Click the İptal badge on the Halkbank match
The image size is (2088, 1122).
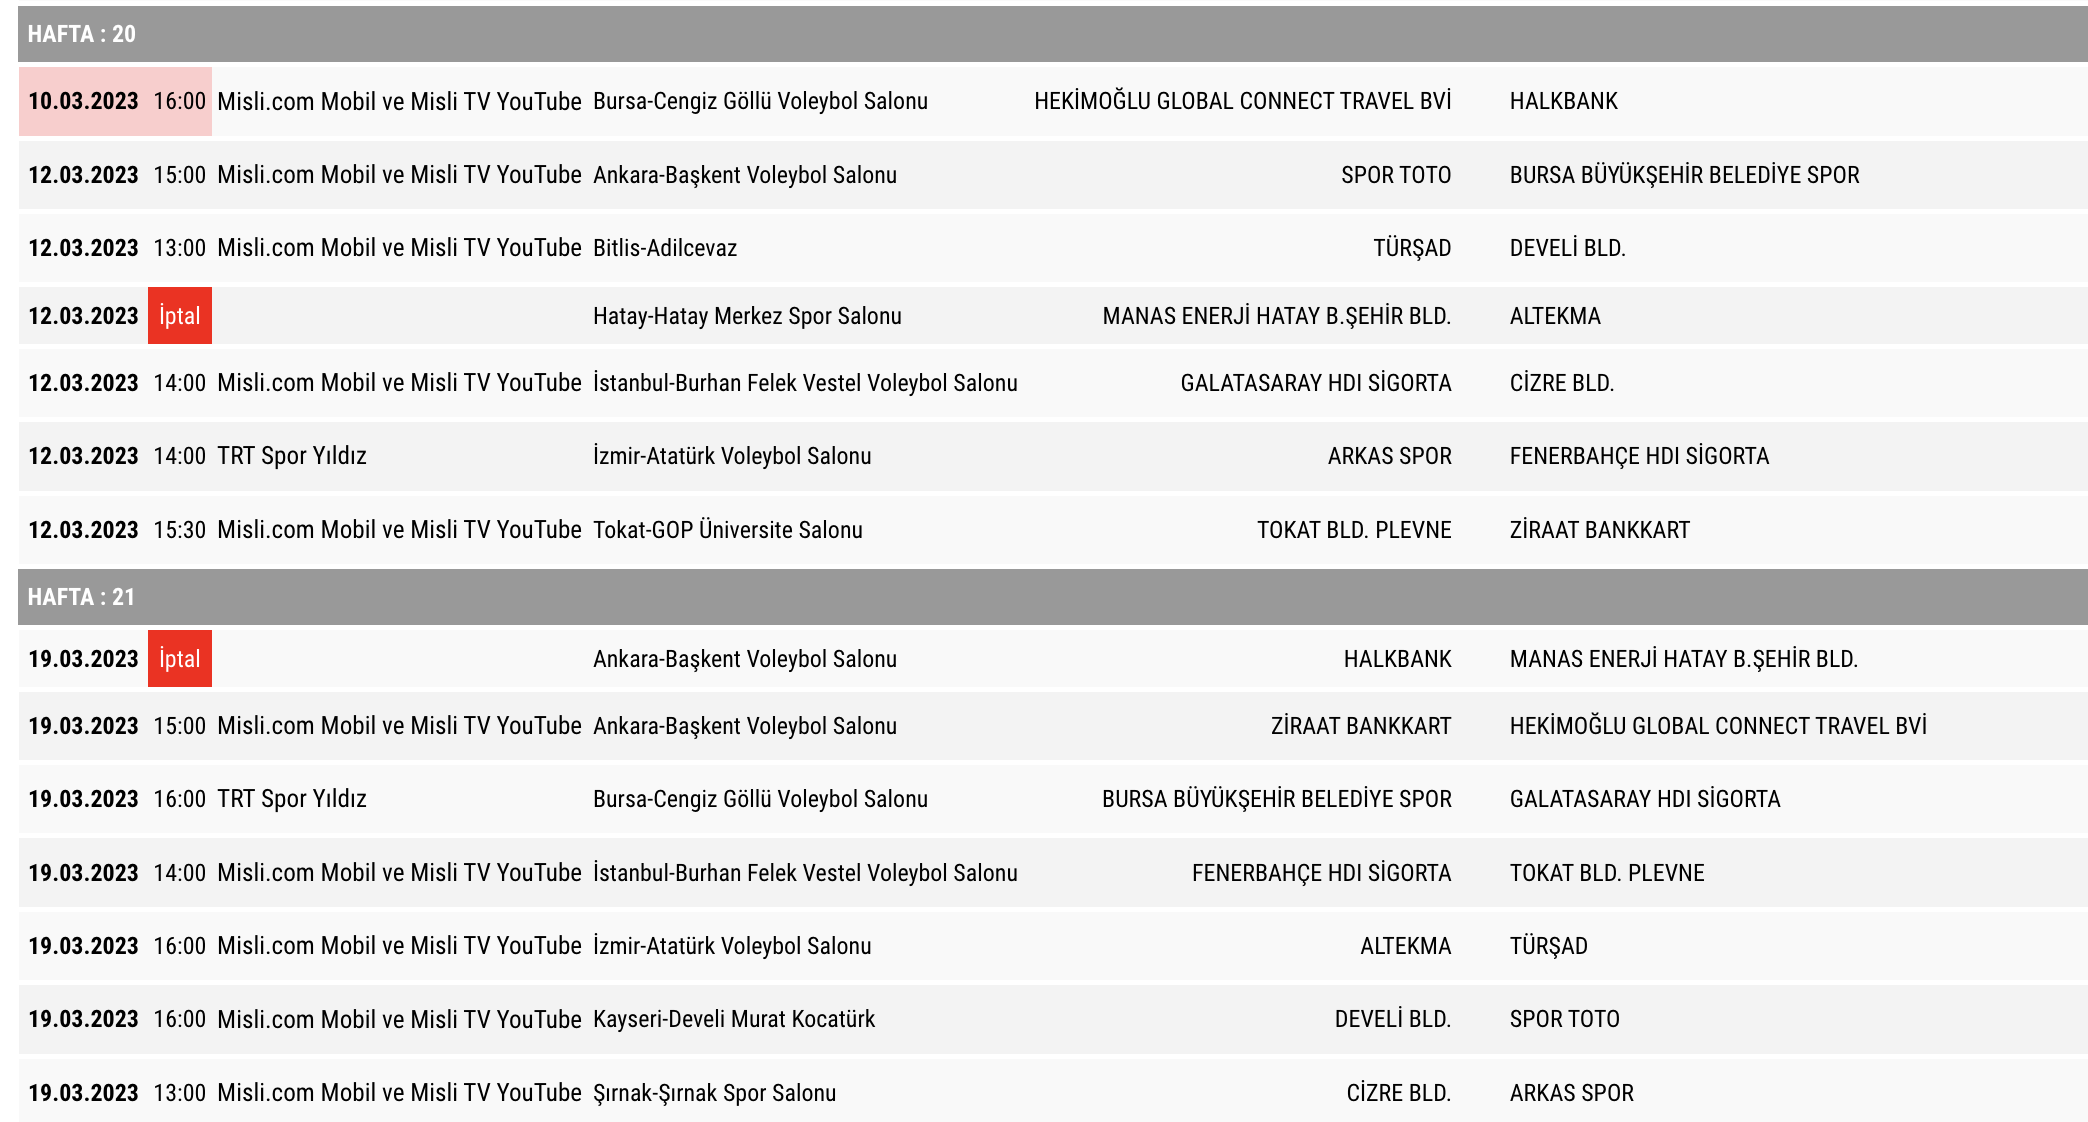coord(180,659)
